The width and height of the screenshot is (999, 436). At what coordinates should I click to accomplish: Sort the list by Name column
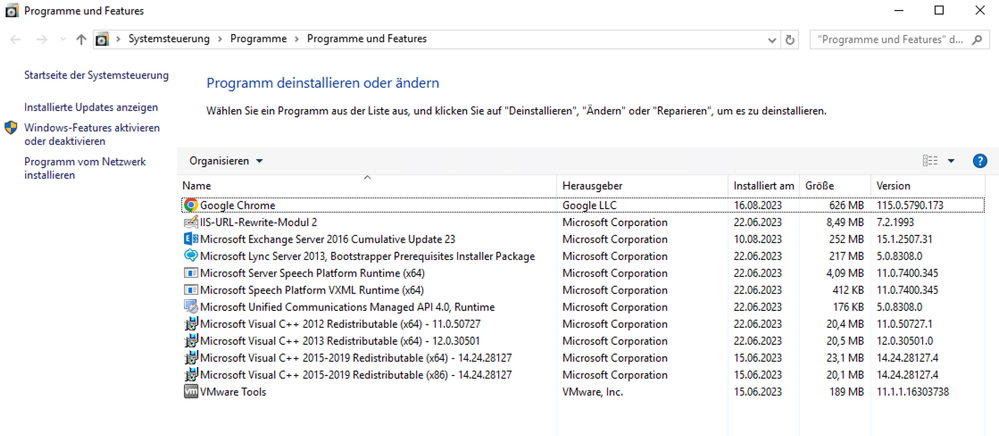click(x=366, y=186)
